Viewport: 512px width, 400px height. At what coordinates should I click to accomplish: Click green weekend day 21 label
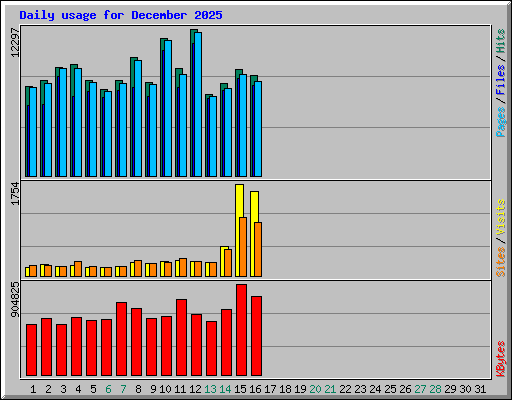click(330, 389)
